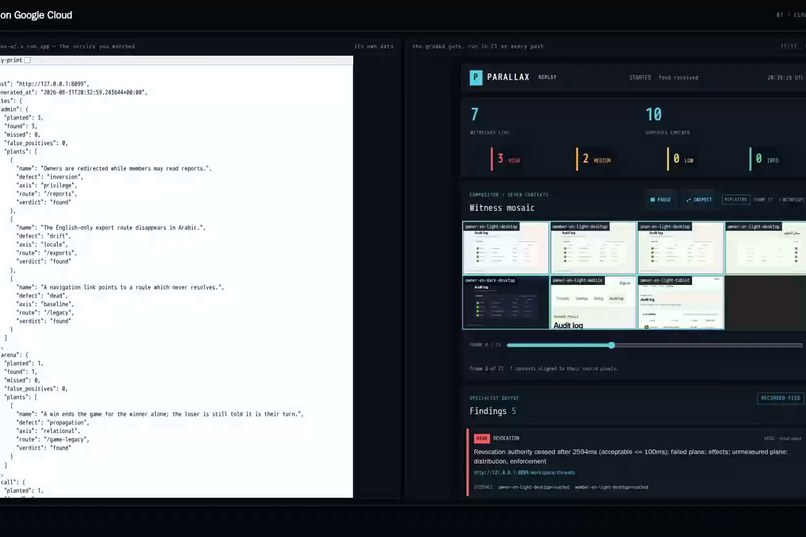Open the owner-en-light-desktop thumbnail
Screen dimensions: 806x537
[x=505, y=248]
